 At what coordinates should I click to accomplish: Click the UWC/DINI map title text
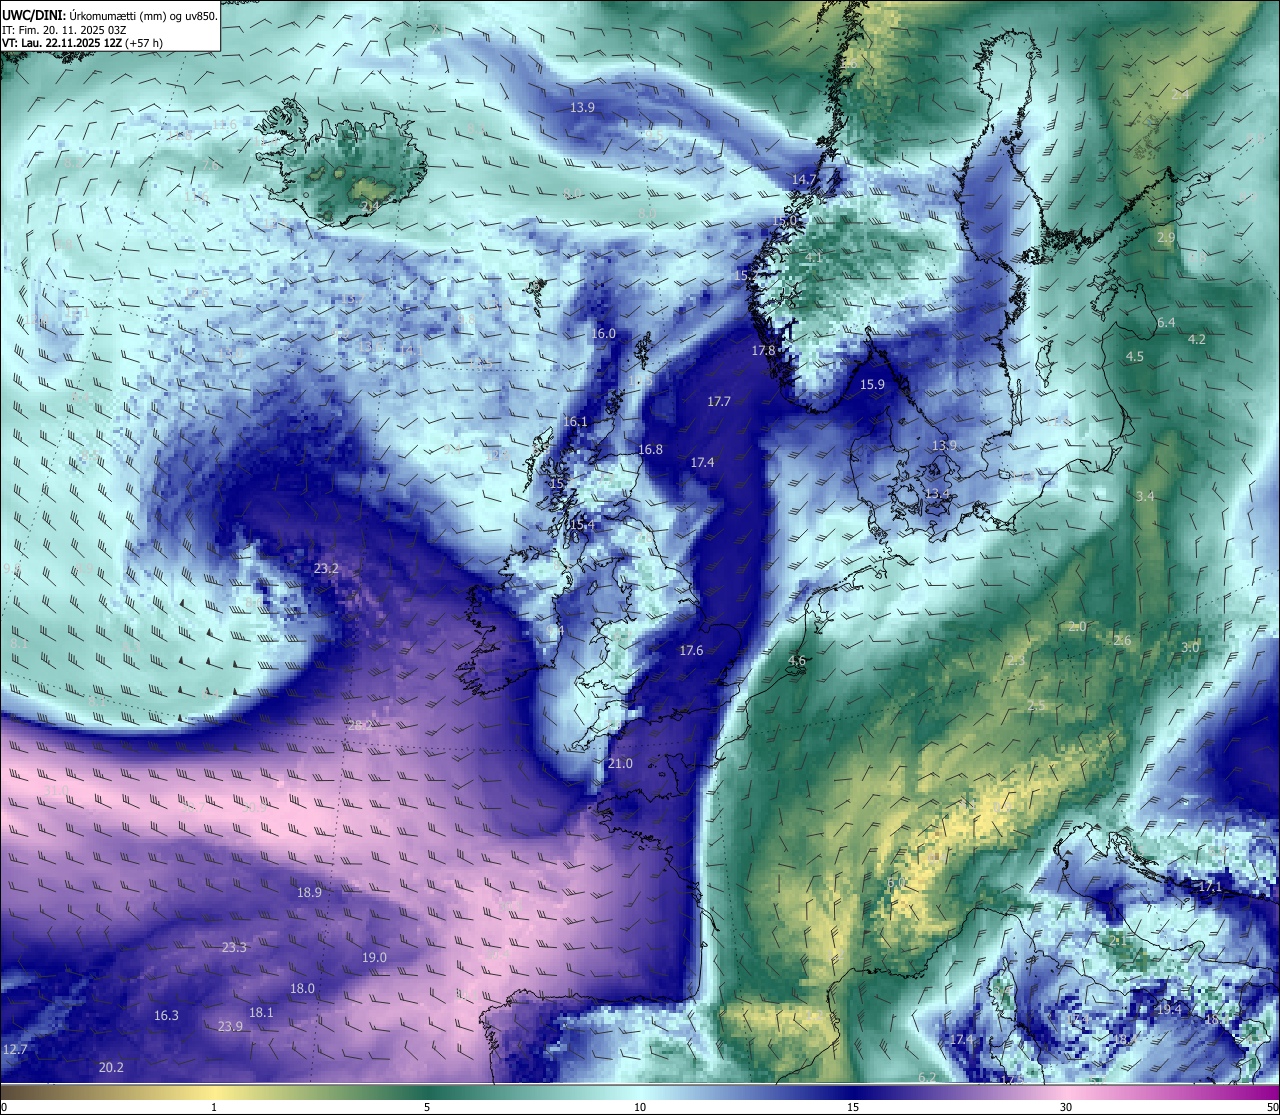109,16
